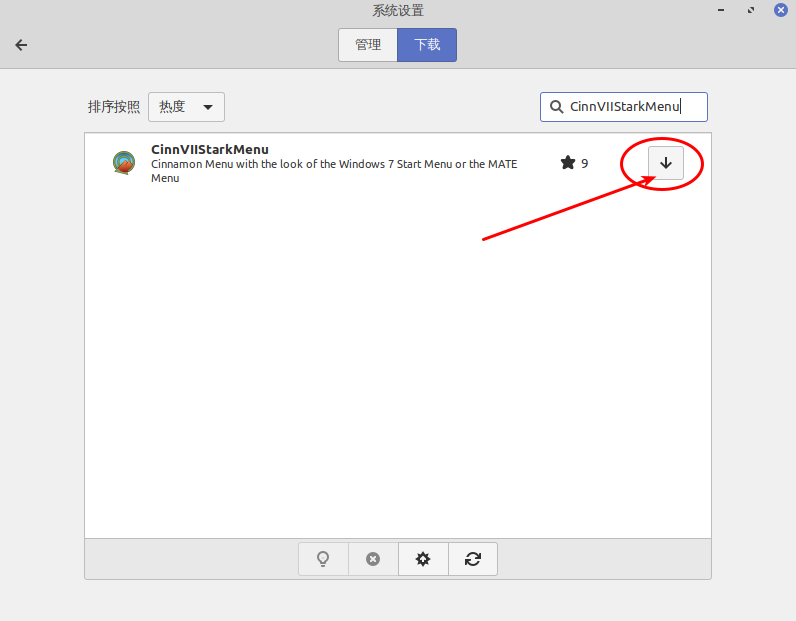The height and width of the screenshot is (621, 796).
Task: Click the search field containing CinnVIIStarkMenu
Action: 624,107
